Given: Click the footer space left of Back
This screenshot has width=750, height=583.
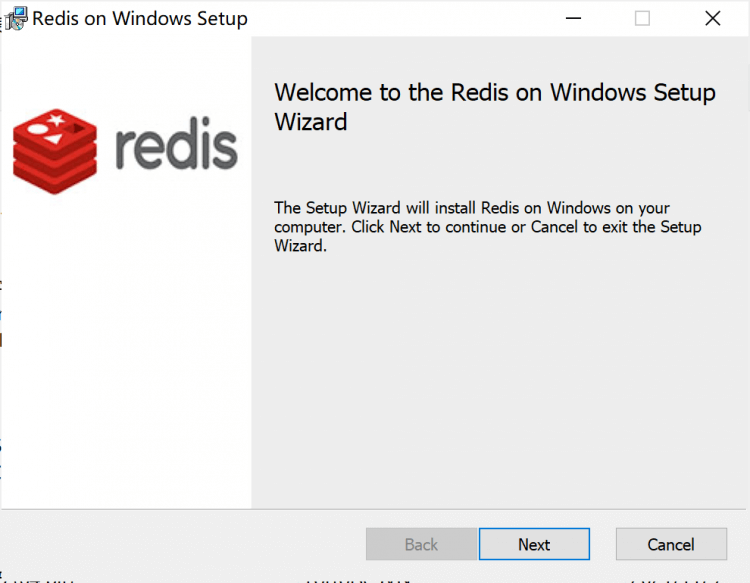Looking at the screenshot, I should [x=180, y=544].
